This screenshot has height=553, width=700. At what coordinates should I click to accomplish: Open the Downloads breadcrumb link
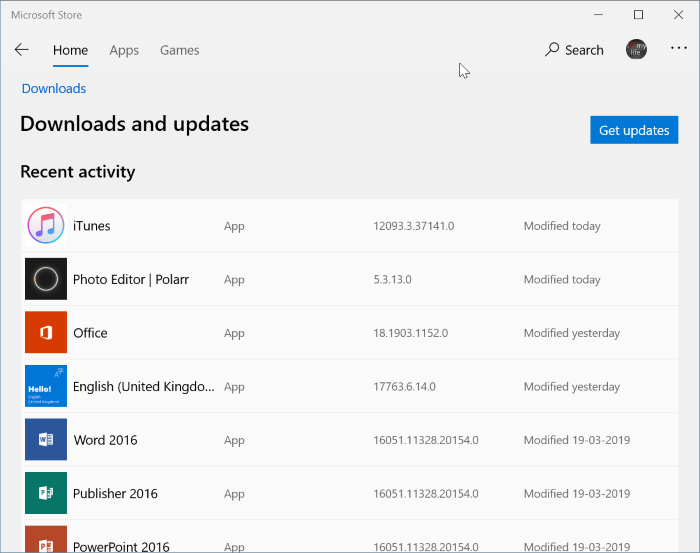(54, 88)
